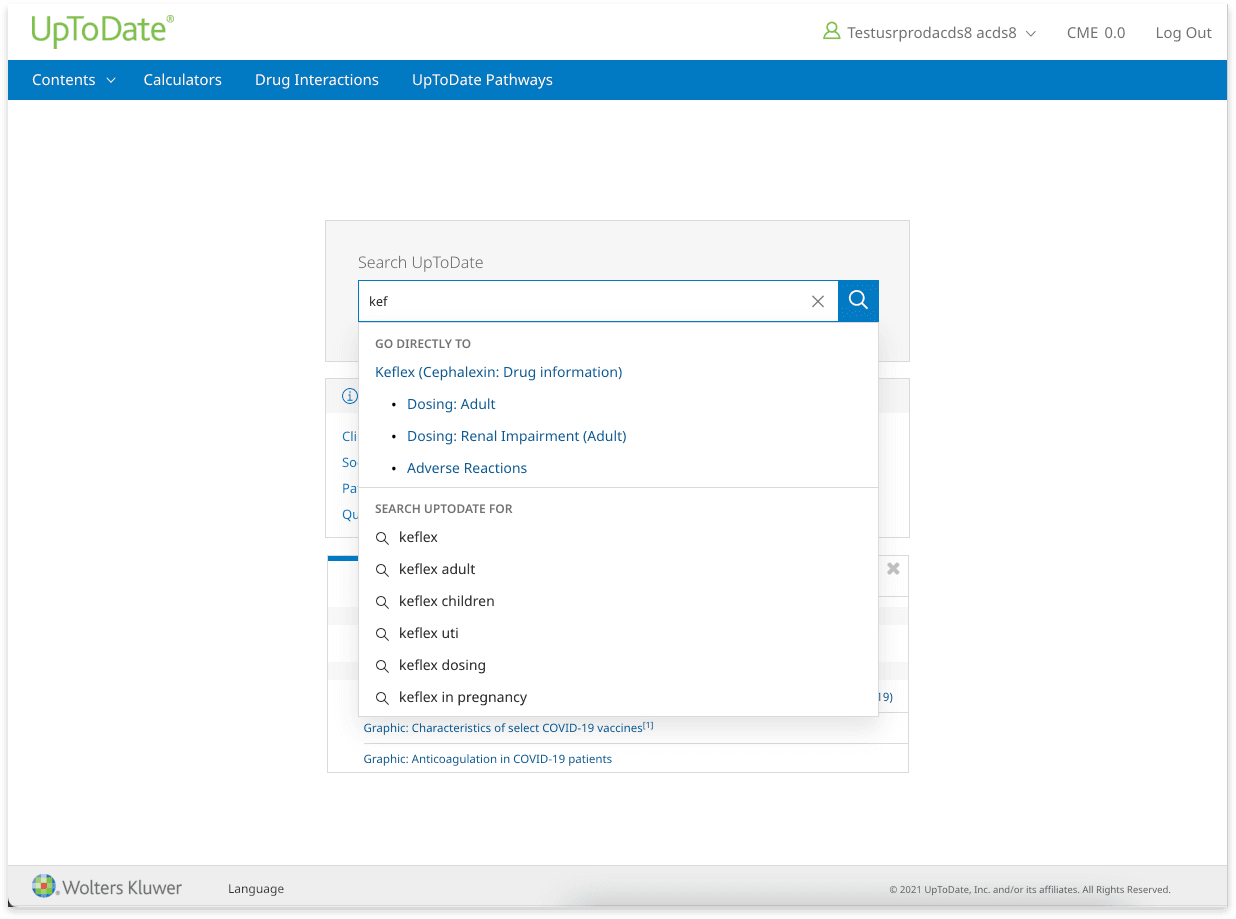Image resolution: width=1236 pixels, height=919 pixels.
Task: Click the user profile icon
Action: (831, 32)
